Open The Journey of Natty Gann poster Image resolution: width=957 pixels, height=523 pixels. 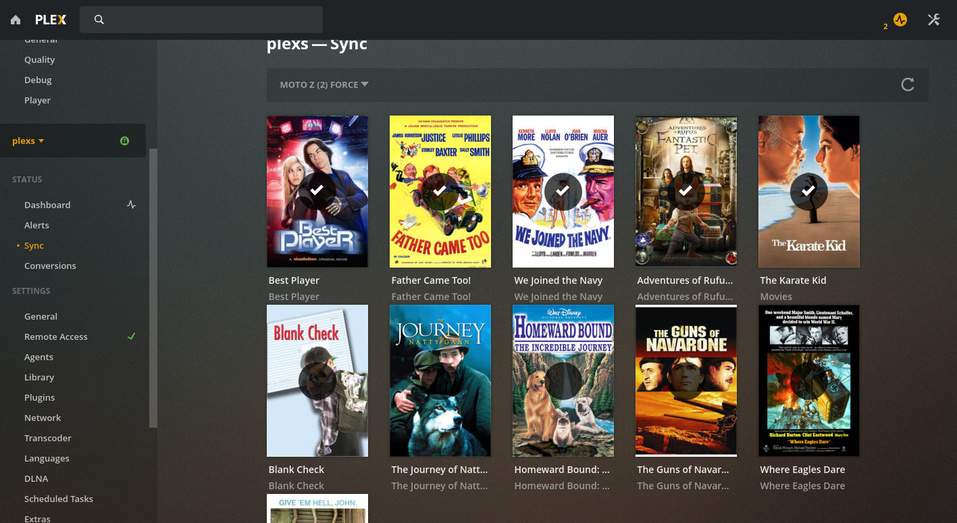pos(440,381)
